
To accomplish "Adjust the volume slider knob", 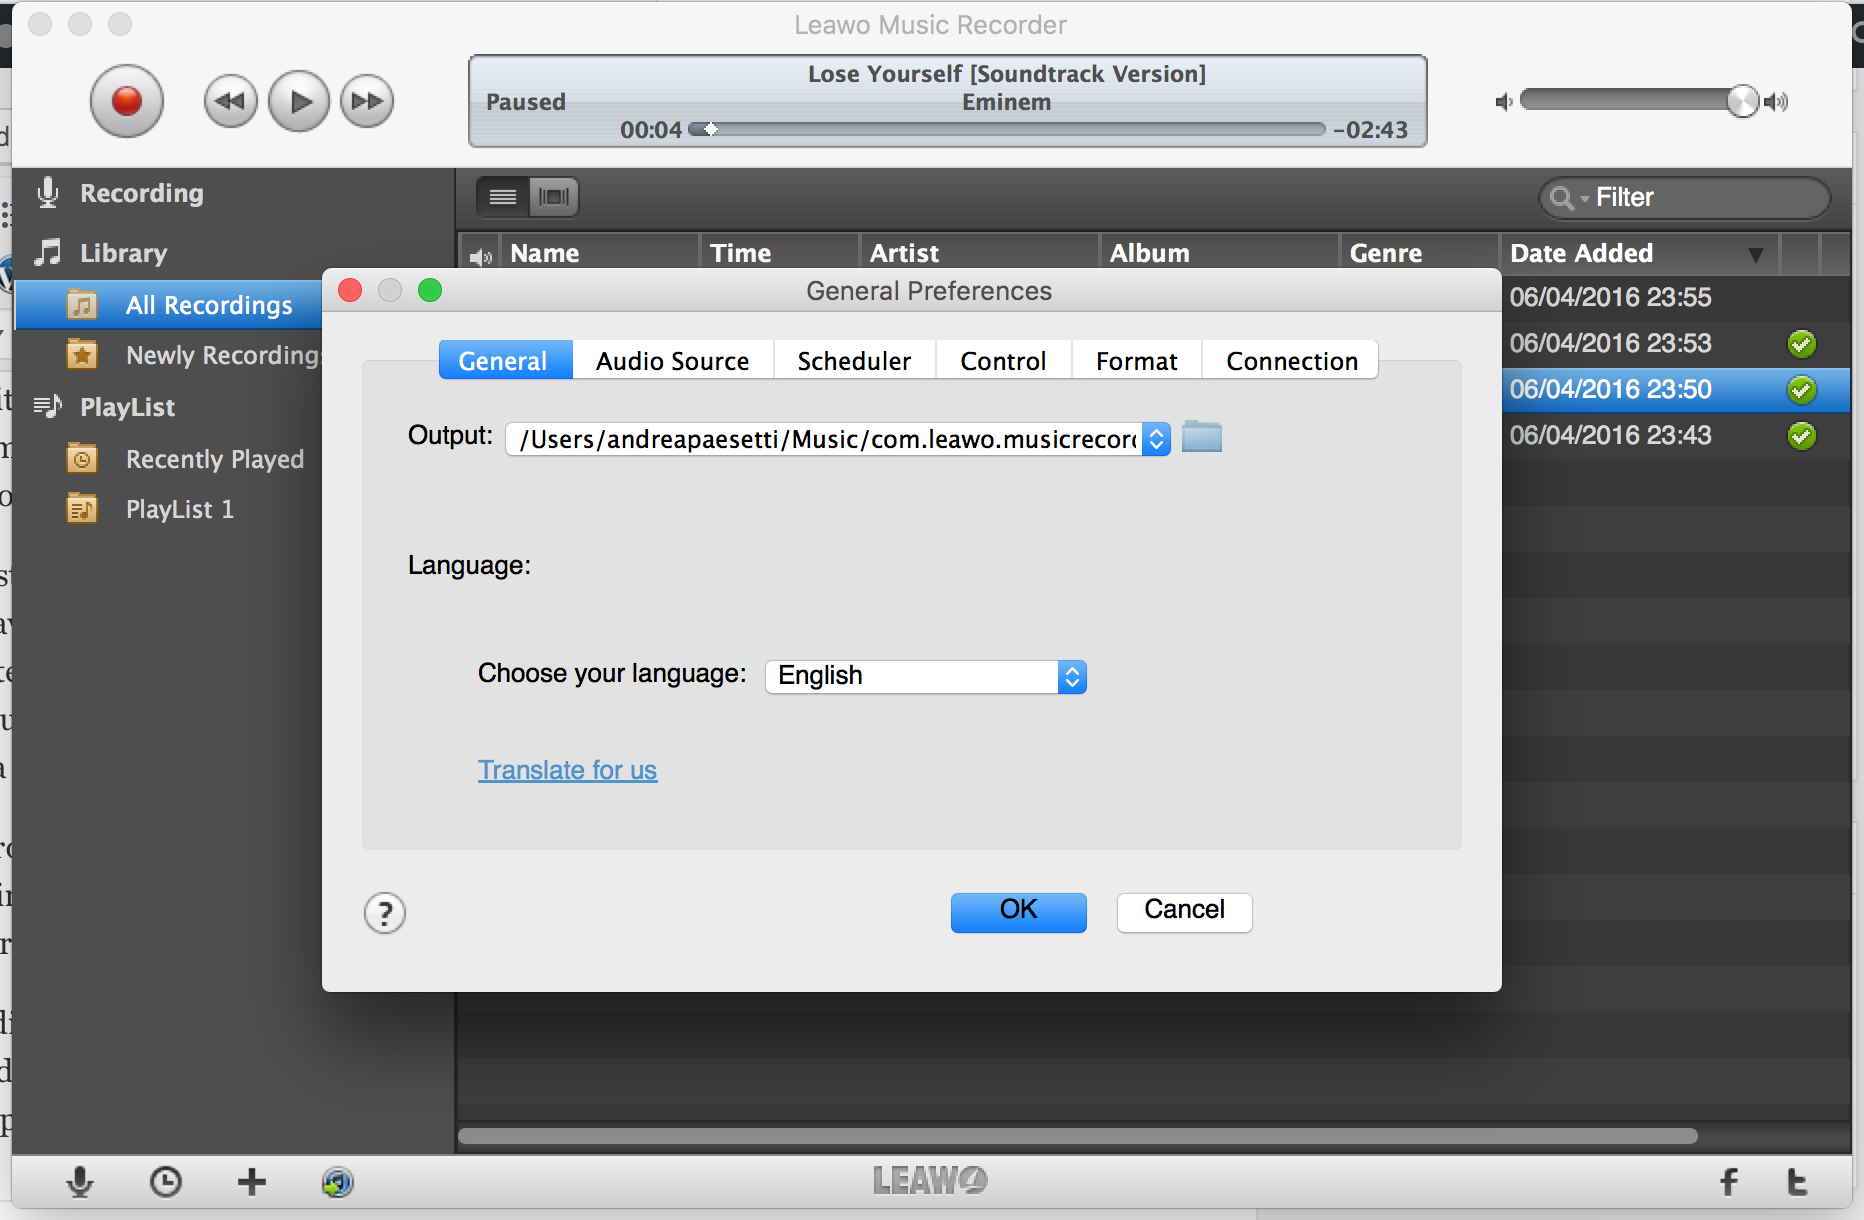I will [x=1743, y=101].
